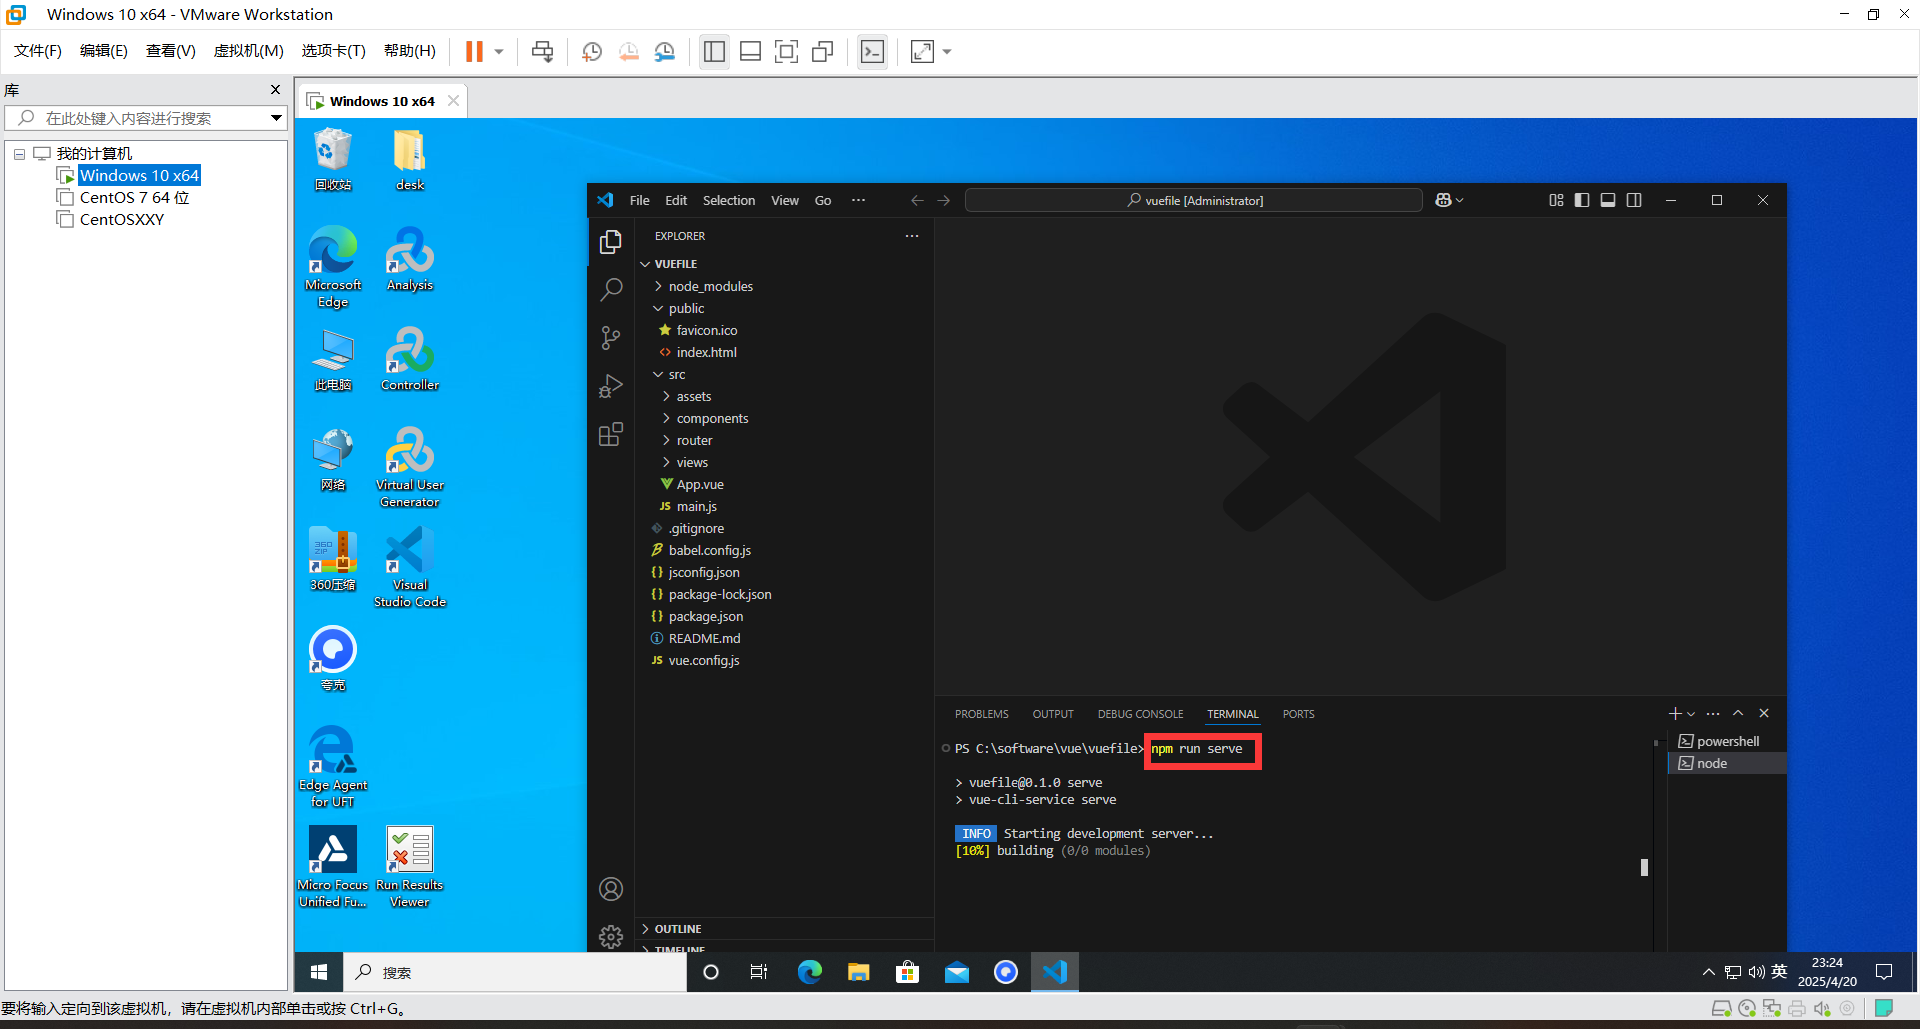Select the powershell terminal instance
Image resolution: width=1920 pixels, height=1029 pixels.
pos(1728,741)
